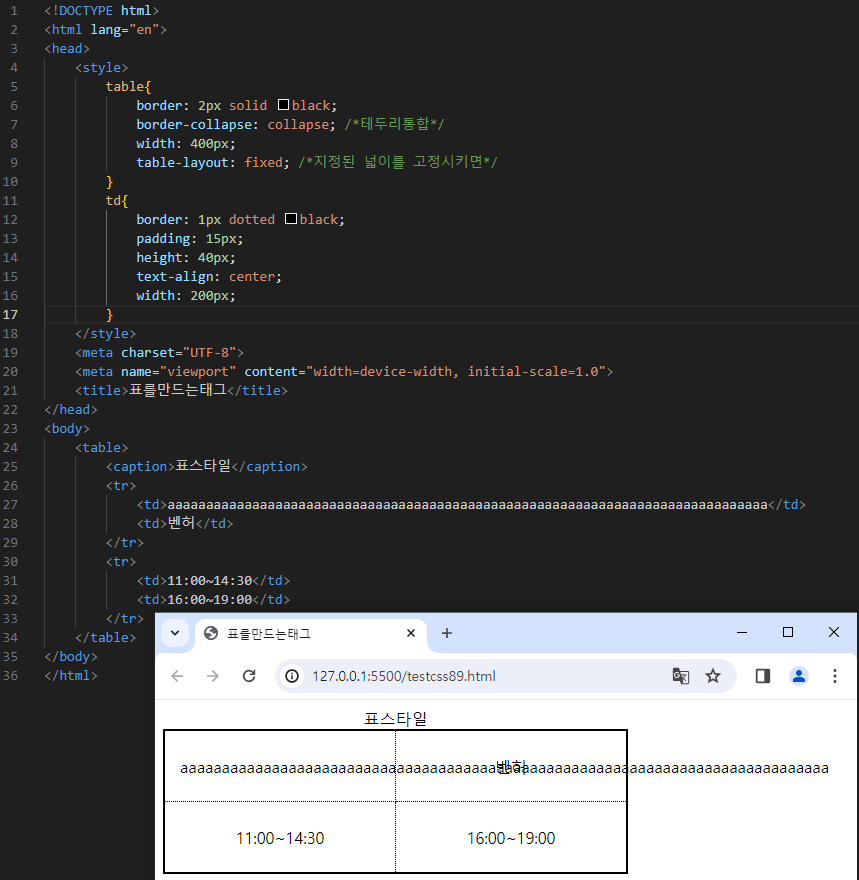Click the title text 표를만드는태그 on line 21
The width and height of the screenshot is (859, 880).
pyautogui.click(x=178, y=390)
